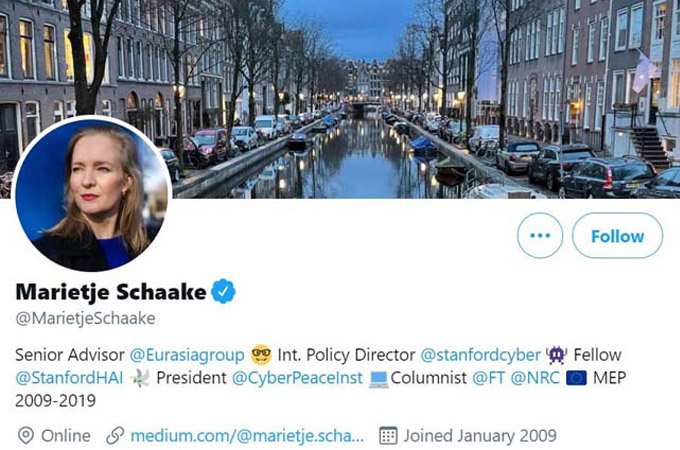Screen dimensions: 680x450
Task: Open the @CyberPeaceInst mention link
Action: (x=297, y=378)
